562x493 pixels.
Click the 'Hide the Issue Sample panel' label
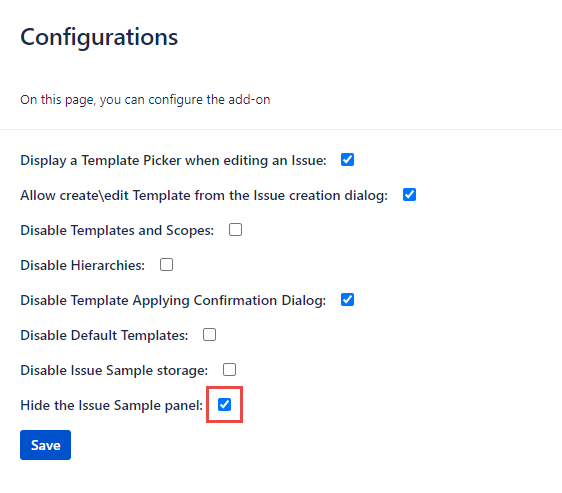112,406
